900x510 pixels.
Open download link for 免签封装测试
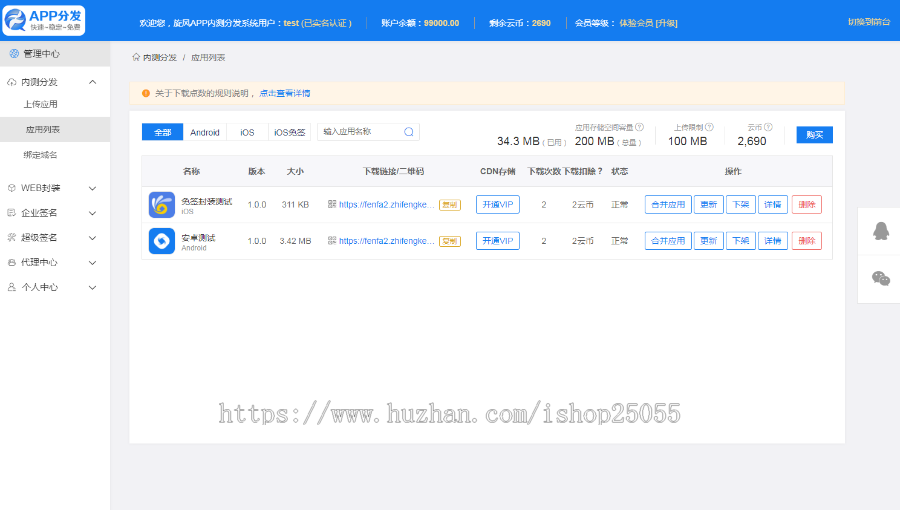click(x=386, y=204)
